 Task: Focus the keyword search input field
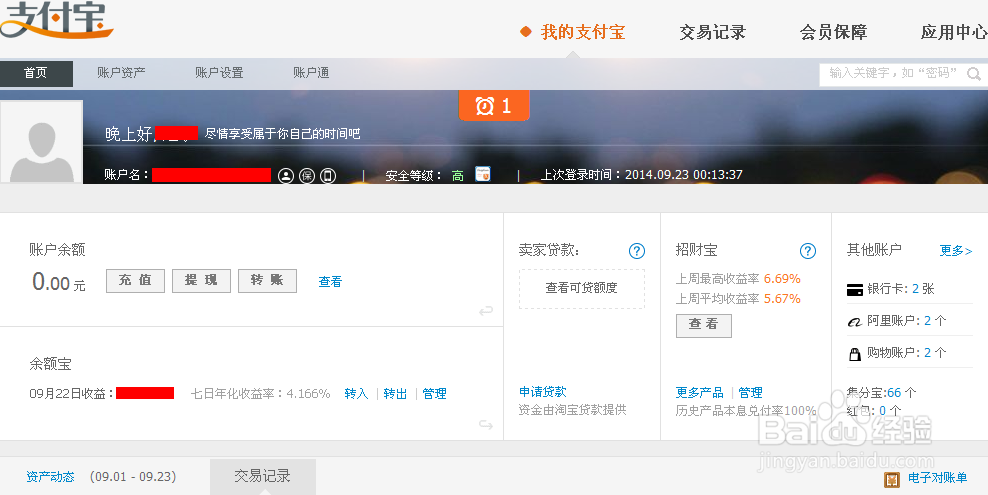(x=892, y=74)
